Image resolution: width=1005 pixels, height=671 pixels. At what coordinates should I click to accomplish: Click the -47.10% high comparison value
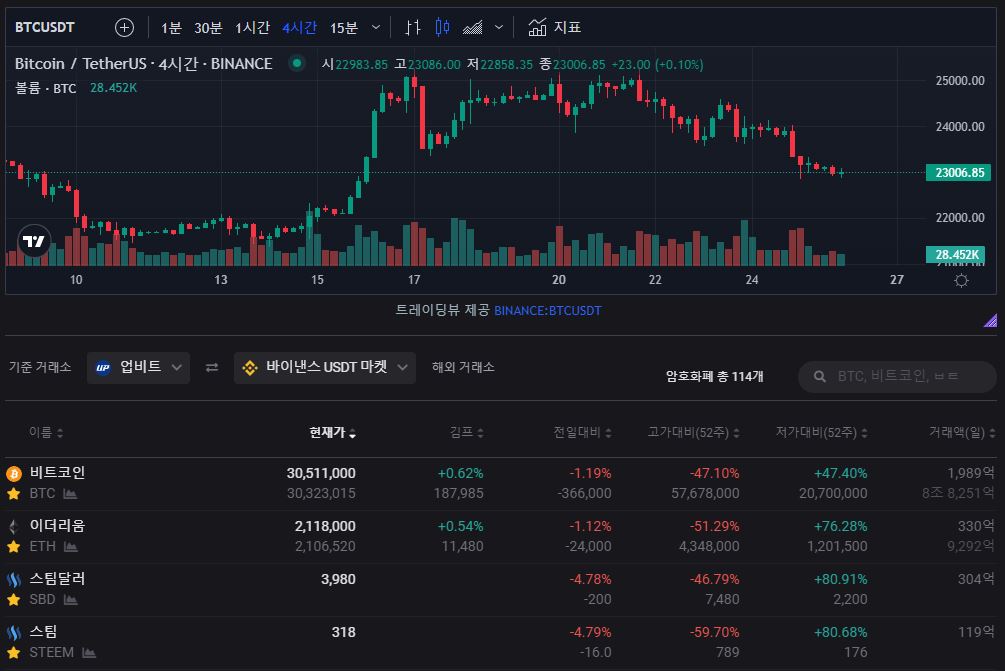pyautogui.click(x=714, y=474)
